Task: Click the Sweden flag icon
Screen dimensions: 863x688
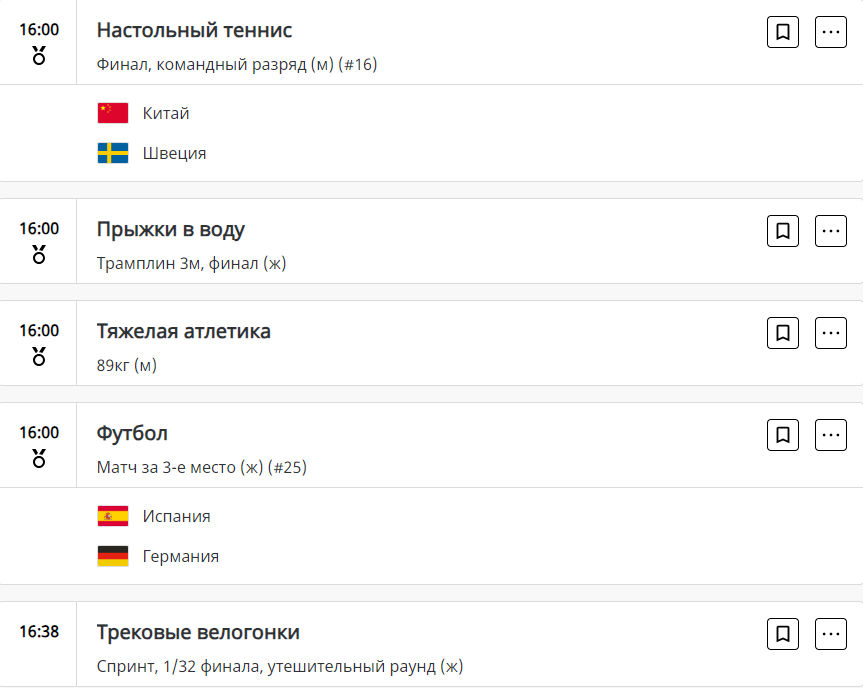Action: click(x=113, y=153)
